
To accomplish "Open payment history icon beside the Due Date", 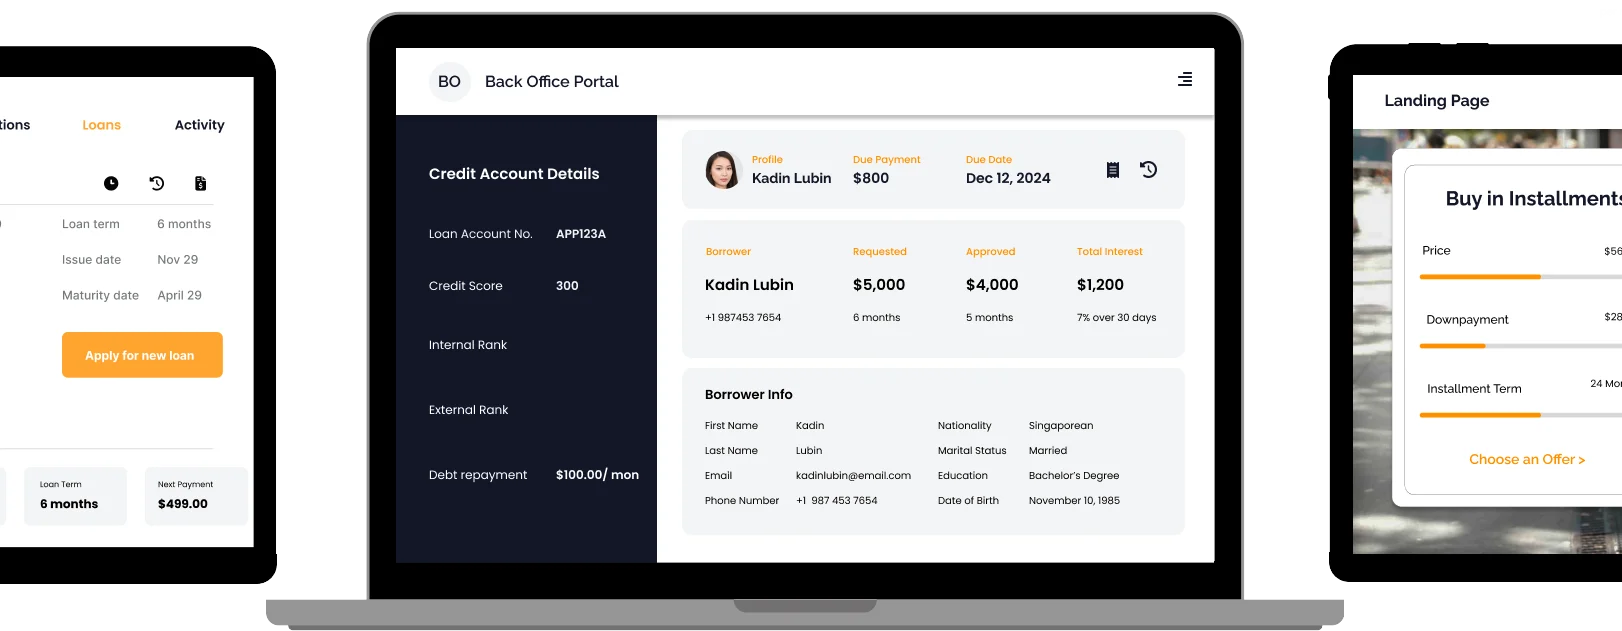I will click(x=1149, y=170).
